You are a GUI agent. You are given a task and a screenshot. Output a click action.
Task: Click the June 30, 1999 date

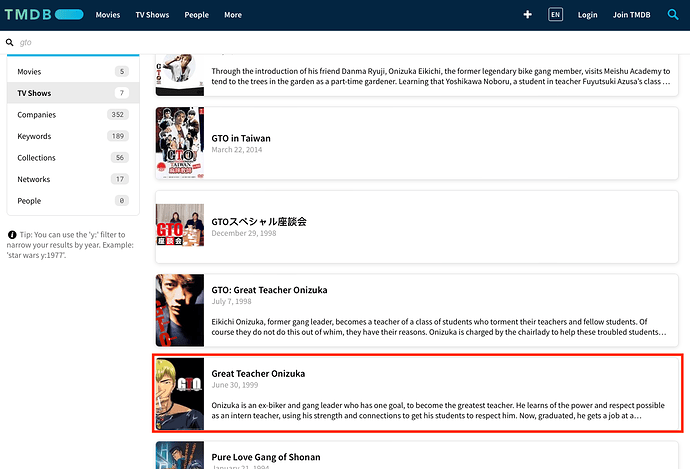pyautogui.click(x=235, y=385)
